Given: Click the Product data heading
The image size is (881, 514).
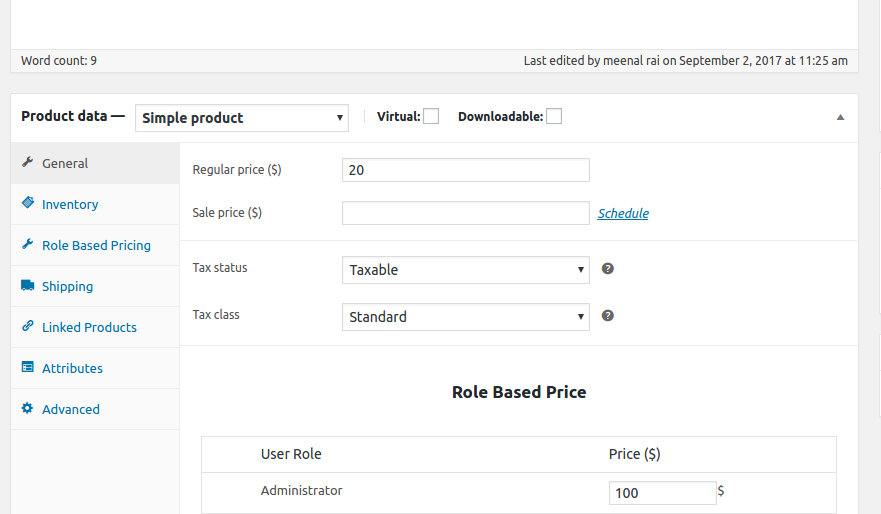Looking at the screenshot, I should (72, 116).
